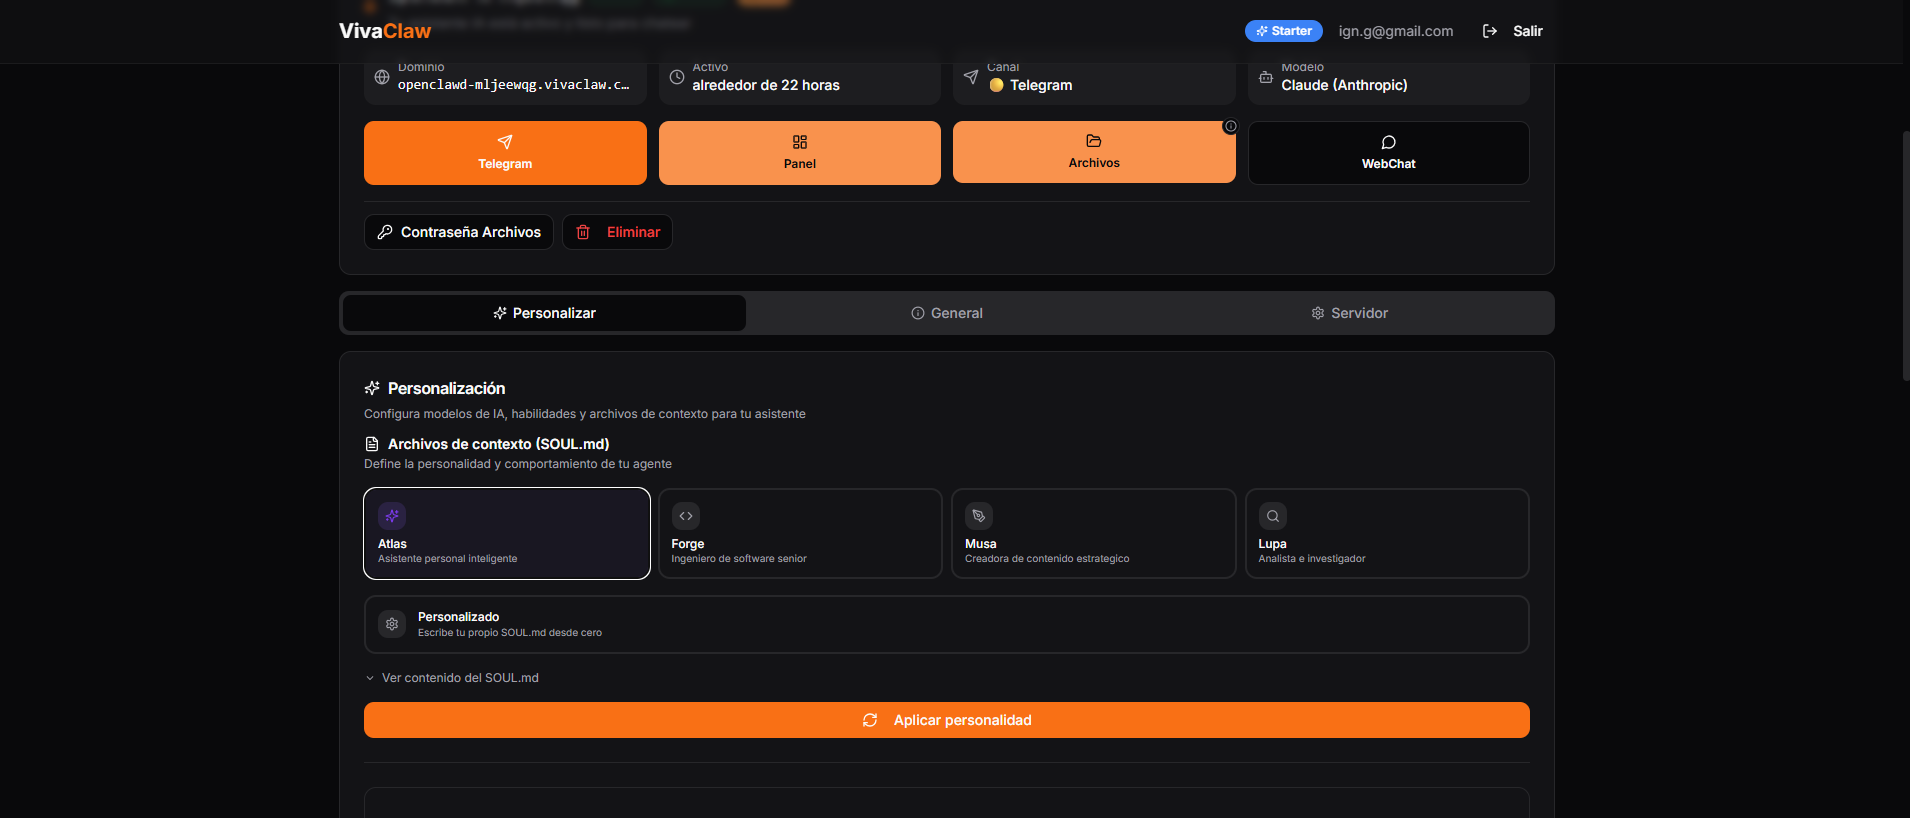Click the purple Atlas sparkle icon

pyautogui.click(x=392, y=516)
